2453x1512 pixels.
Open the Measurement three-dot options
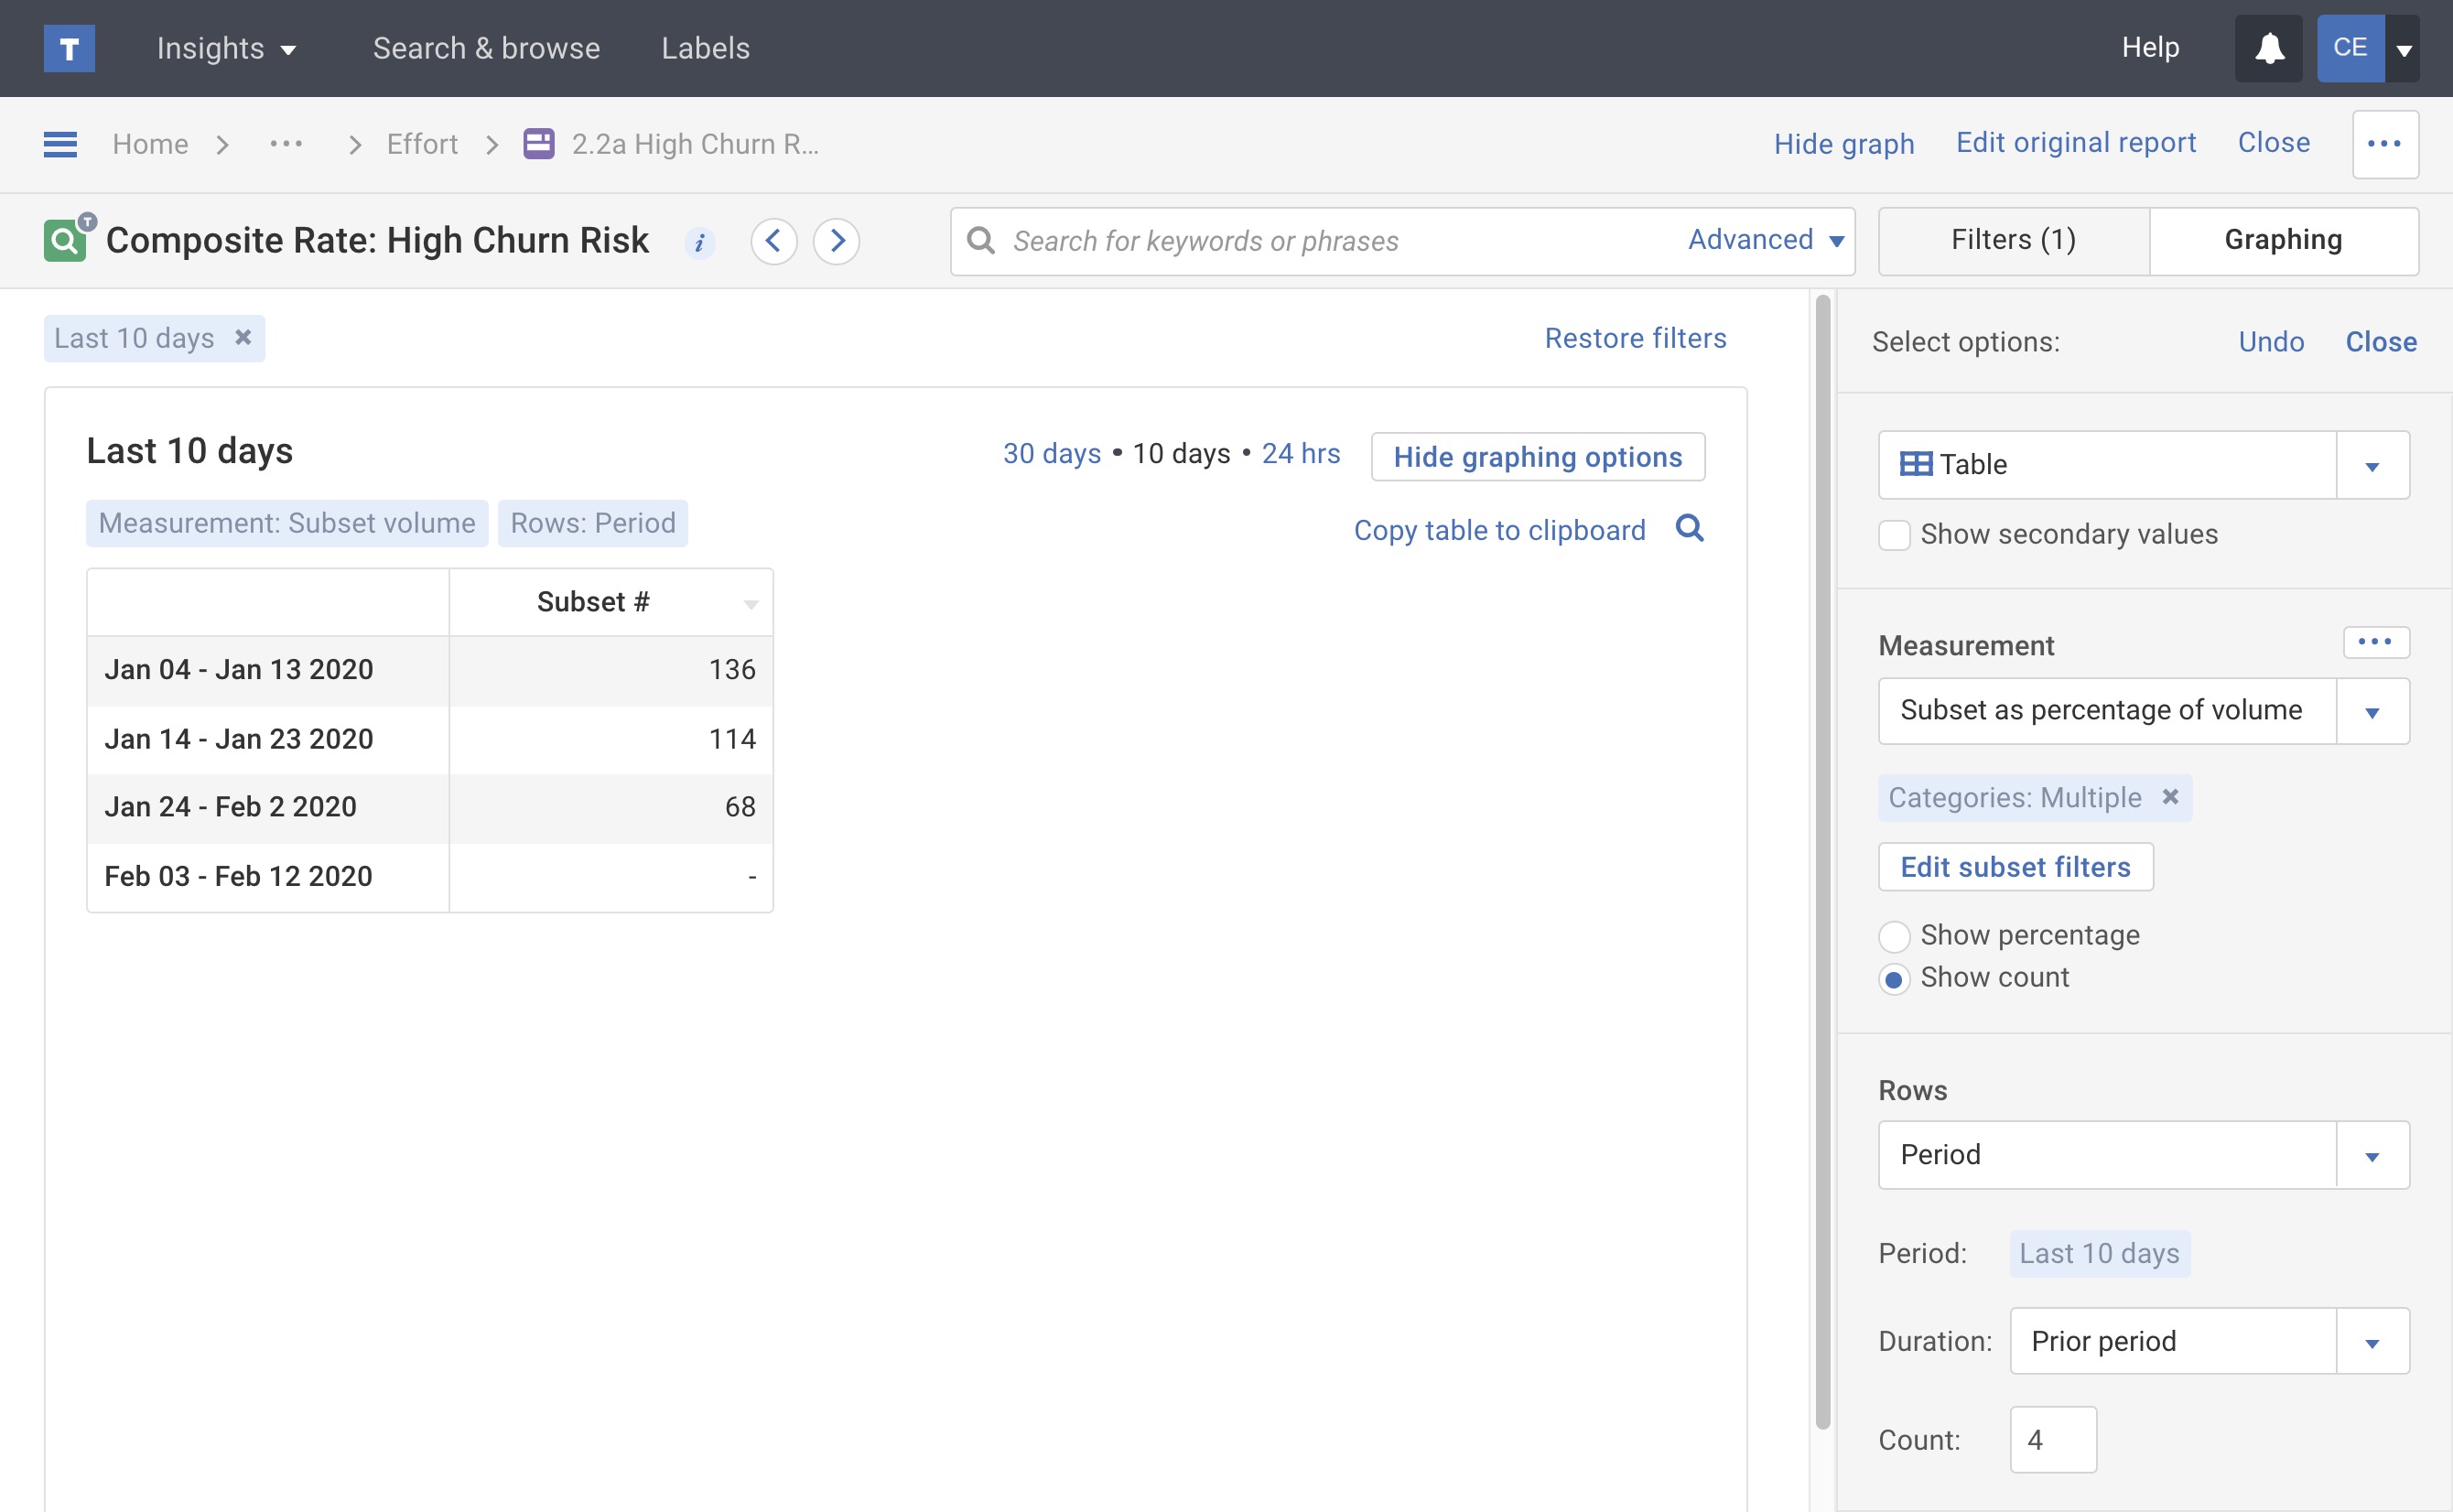(x=2375, y=642)
